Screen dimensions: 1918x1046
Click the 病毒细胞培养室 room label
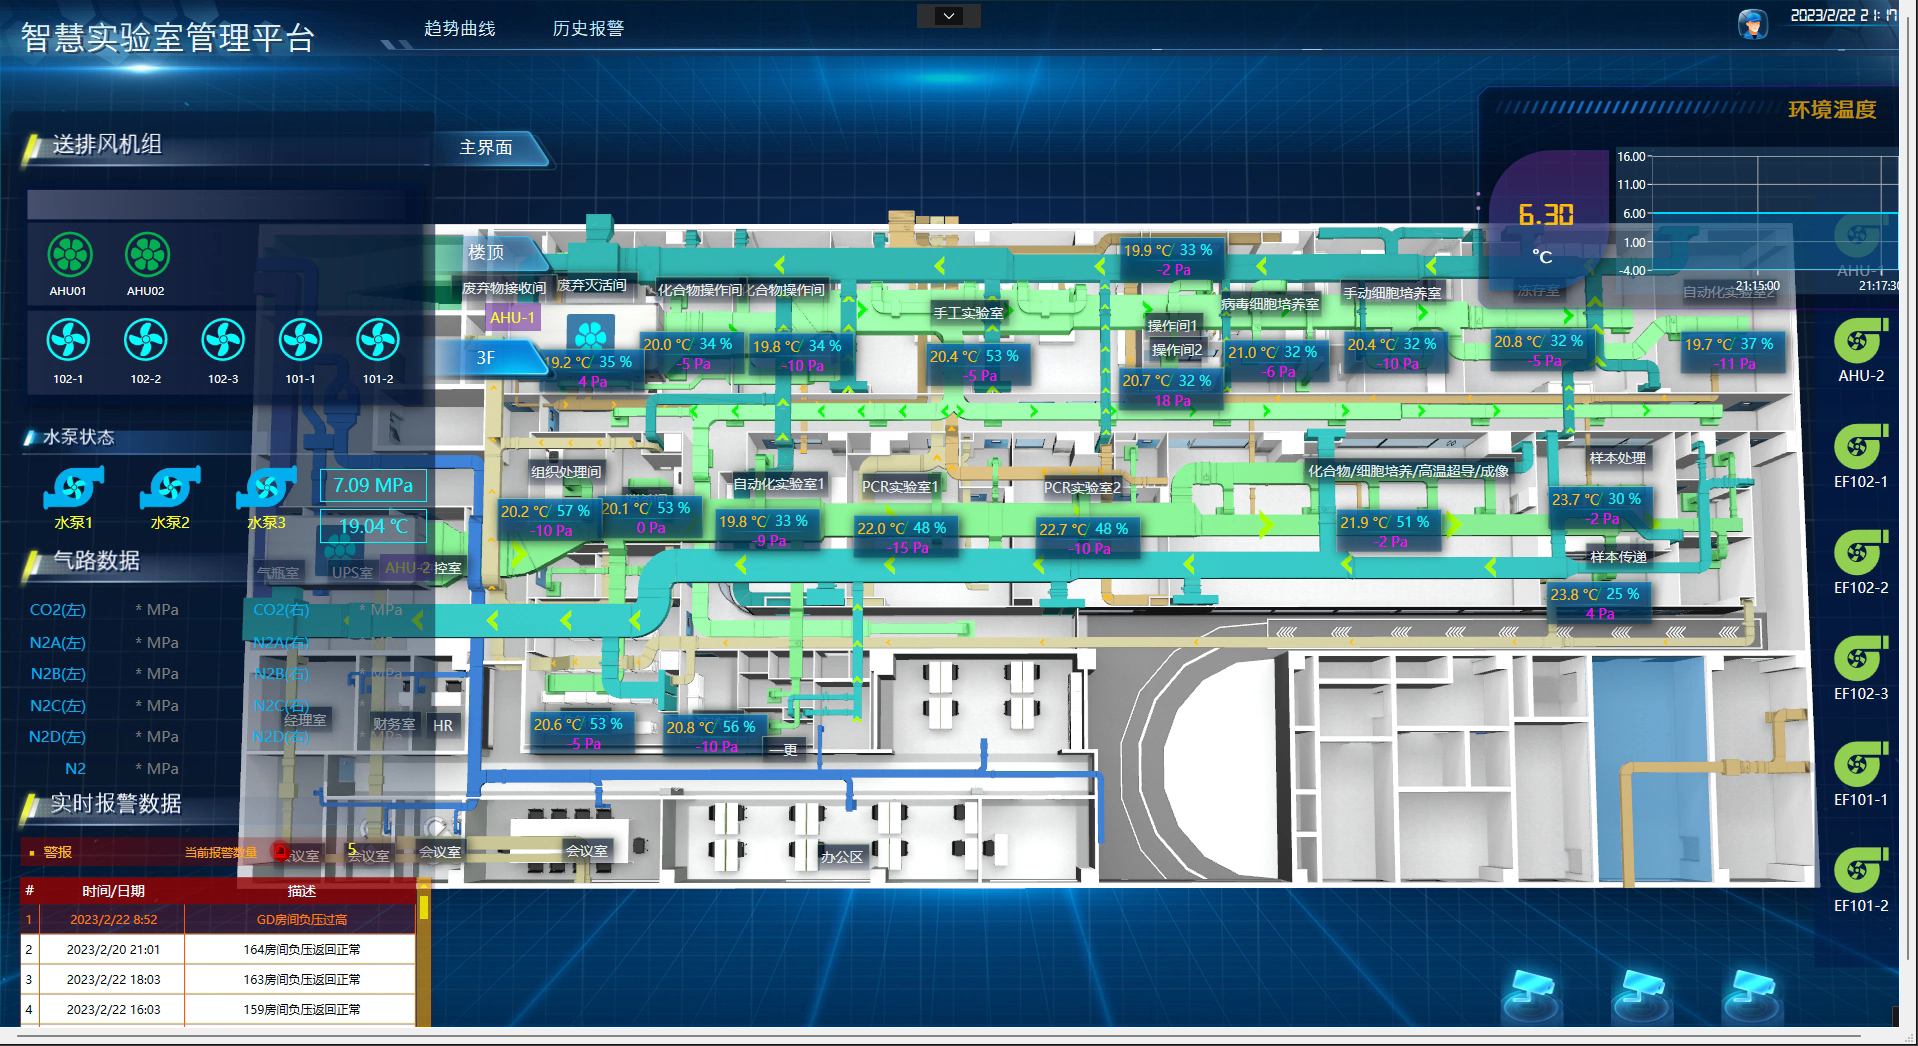[x=1269, y=304]
